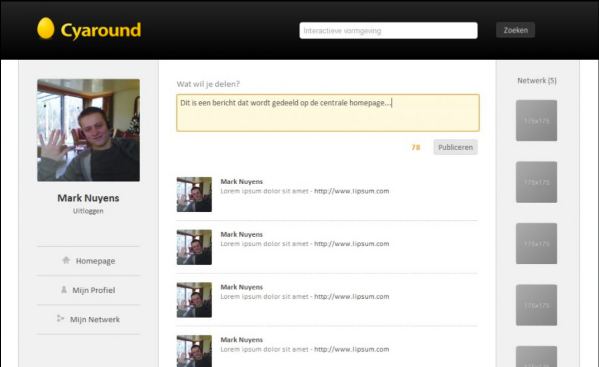Image resolution: width=599 pixels, height=367 pixels.
Task: Open the avatar of the fourth Mark Nuyens post
Action: 194,351
